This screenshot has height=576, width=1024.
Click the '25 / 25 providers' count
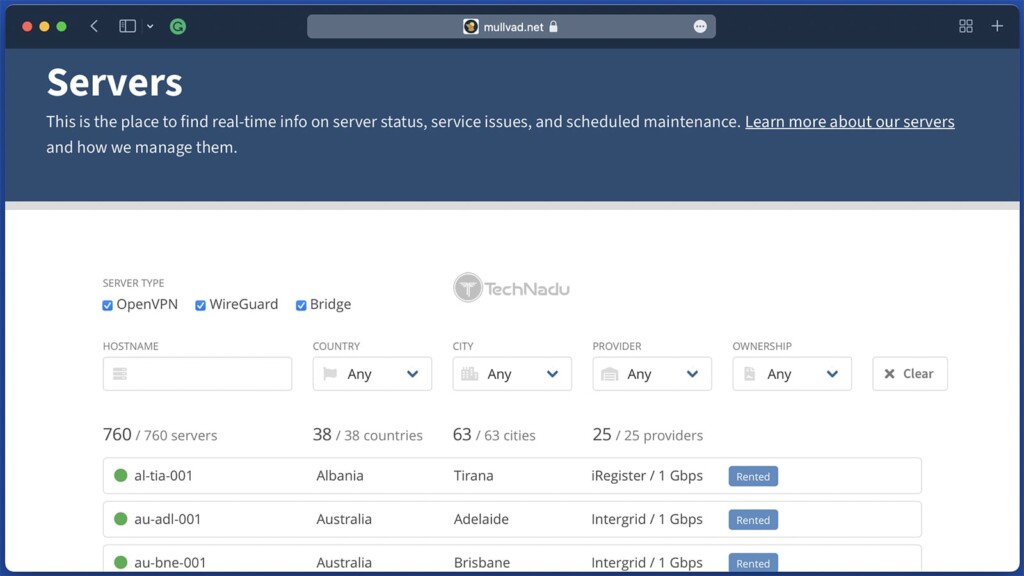click(x=648, y=435)
